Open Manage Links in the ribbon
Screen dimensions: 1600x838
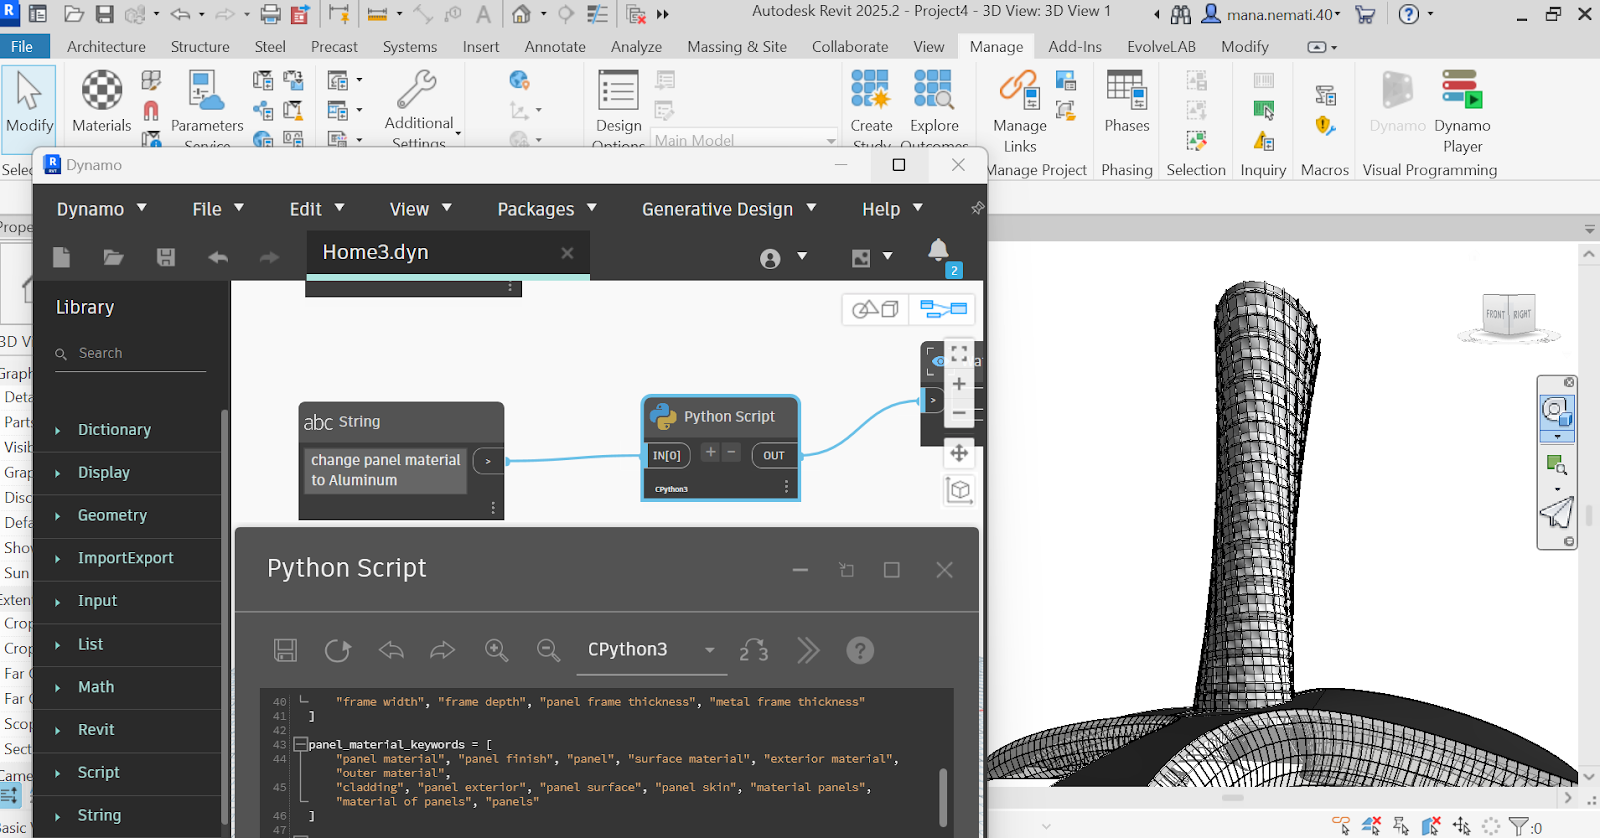point(1019,112)
